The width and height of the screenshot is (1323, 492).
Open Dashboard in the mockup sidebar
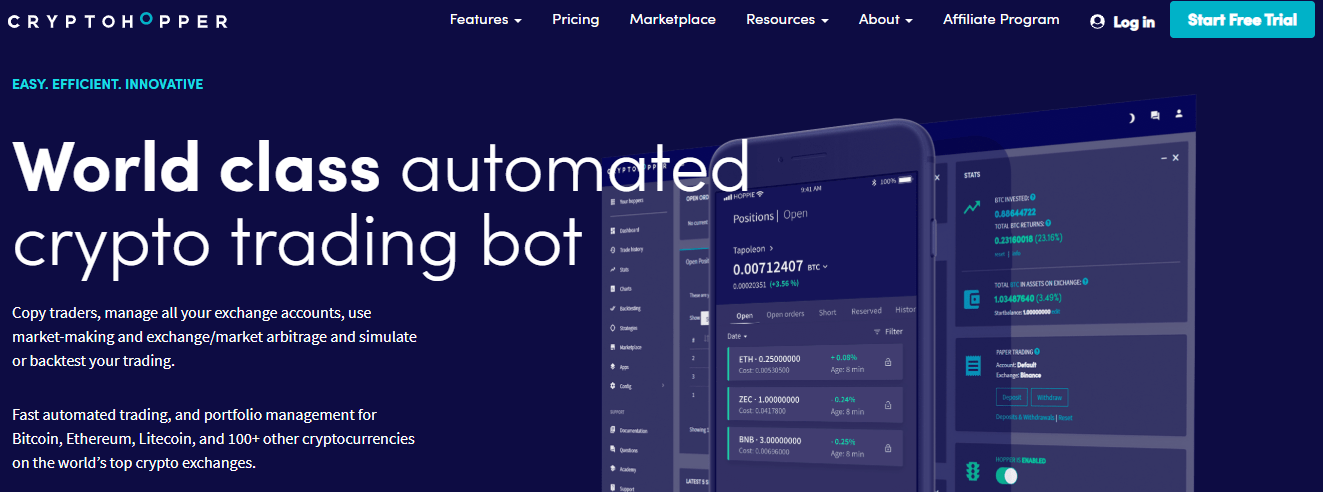tap(629, 230)
